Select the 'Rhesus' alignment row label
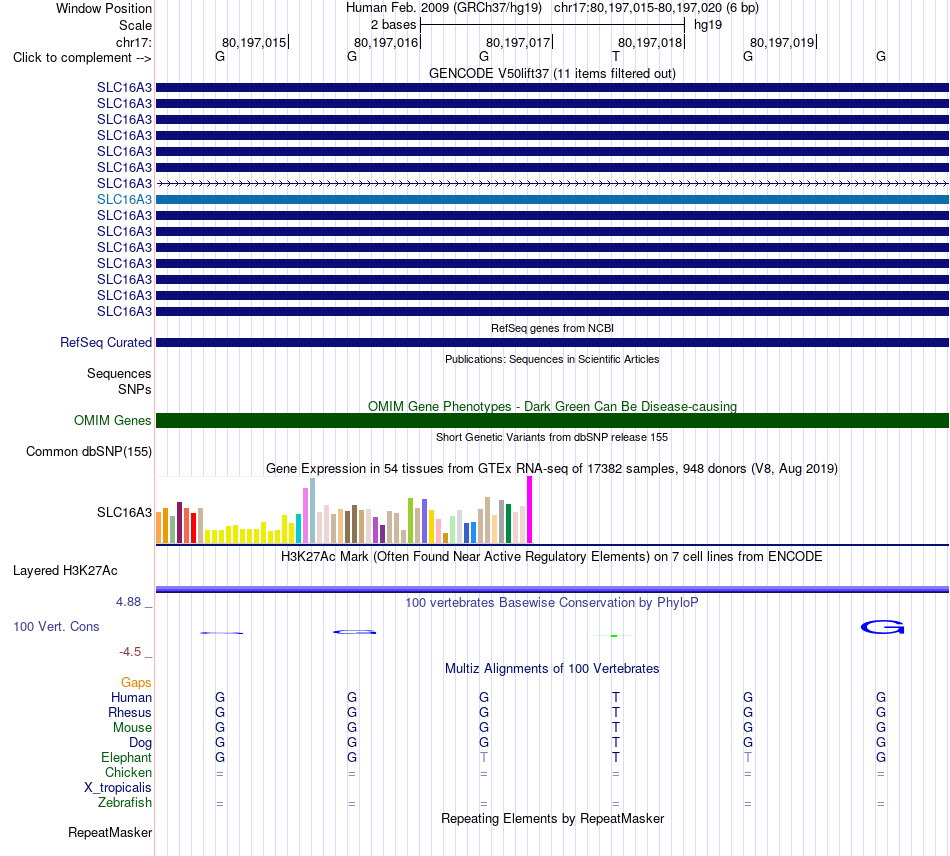The image size is (950, 856). (x=130, y=712)
